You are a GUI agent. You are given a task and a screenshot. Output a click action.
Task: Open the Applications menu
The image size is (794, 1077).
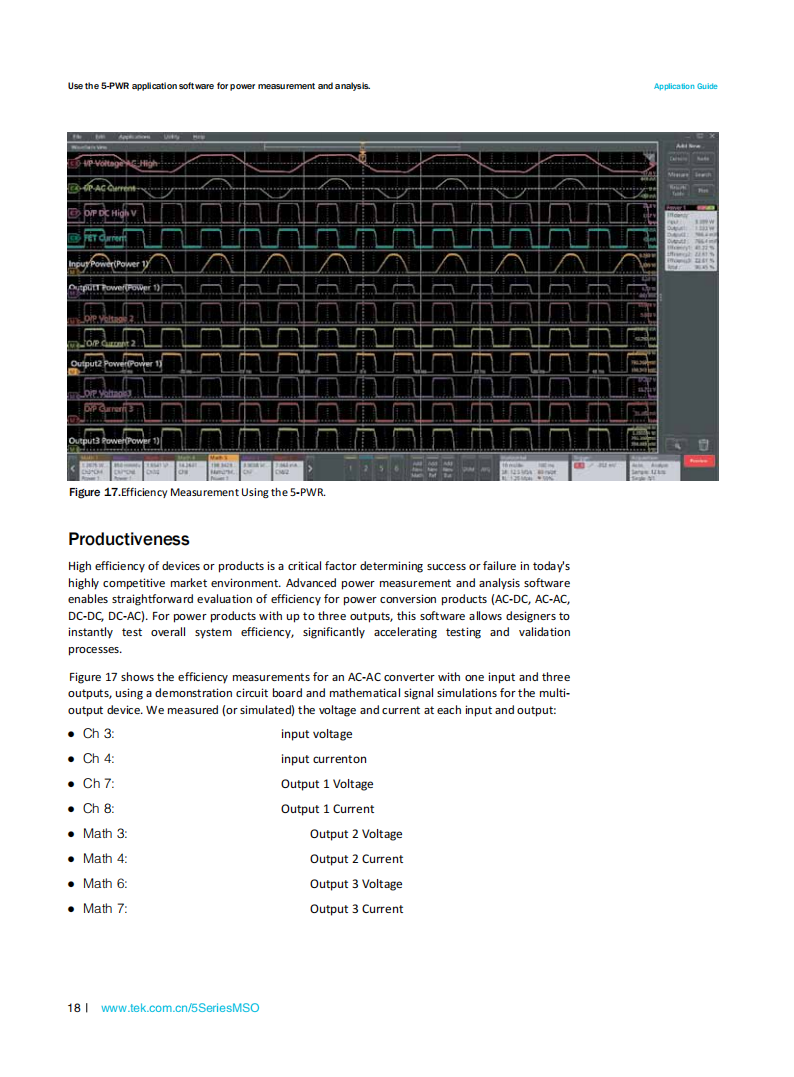(134, 137)
